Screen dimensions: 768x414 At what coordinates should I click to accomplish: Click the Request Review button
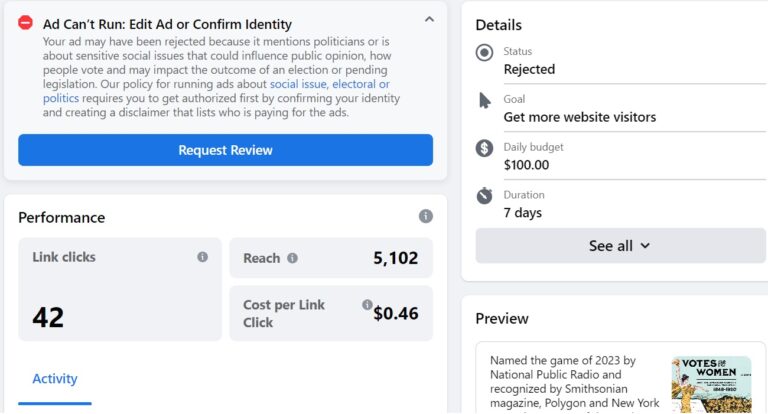pyautogui.click(x=225, y=150)
